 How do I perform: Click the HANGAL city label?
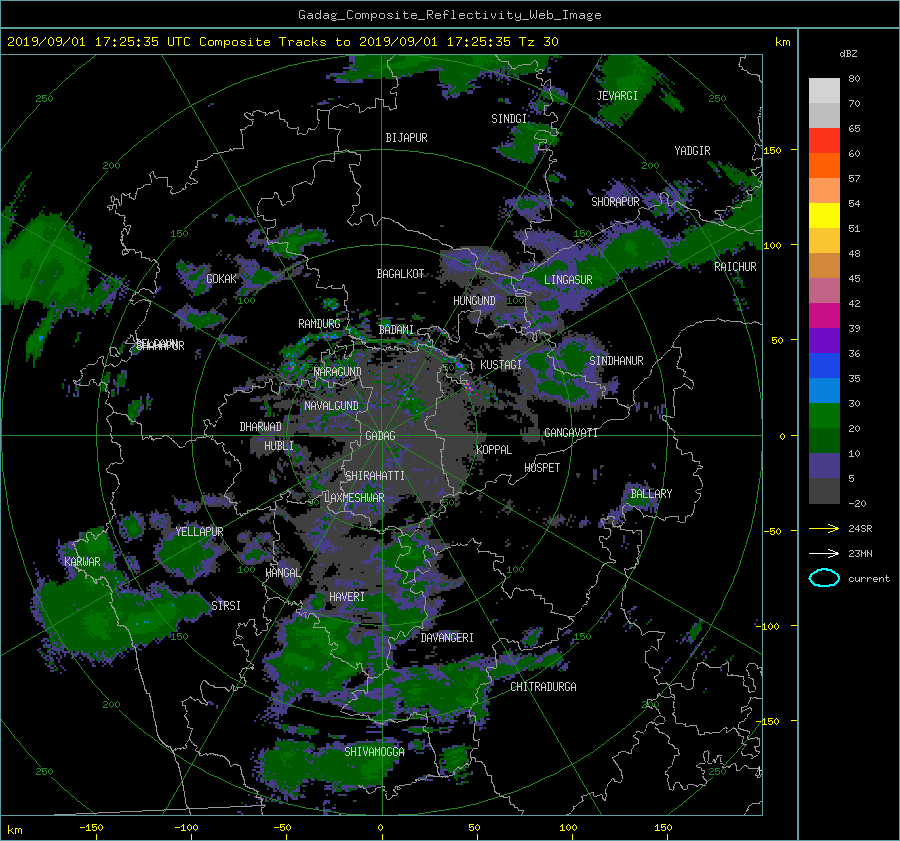click(x=282, y=573)
